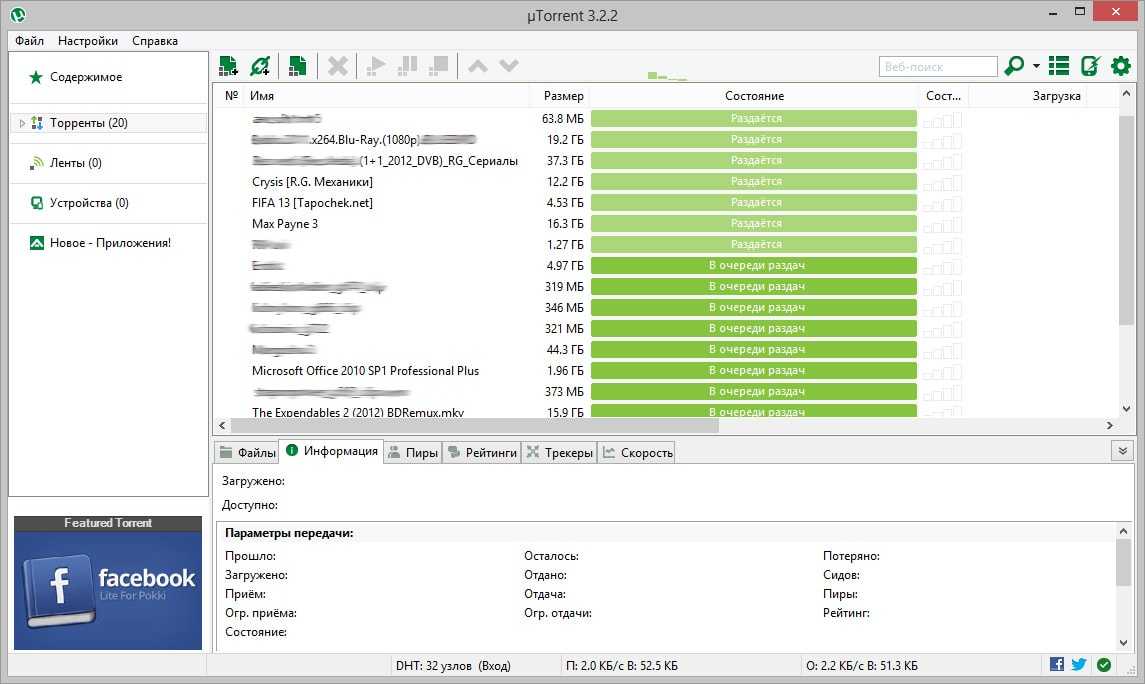This screenshot has width=1145, height=684.
Task: Click the details pane down scroll arrow
Action: point(1123,642)
